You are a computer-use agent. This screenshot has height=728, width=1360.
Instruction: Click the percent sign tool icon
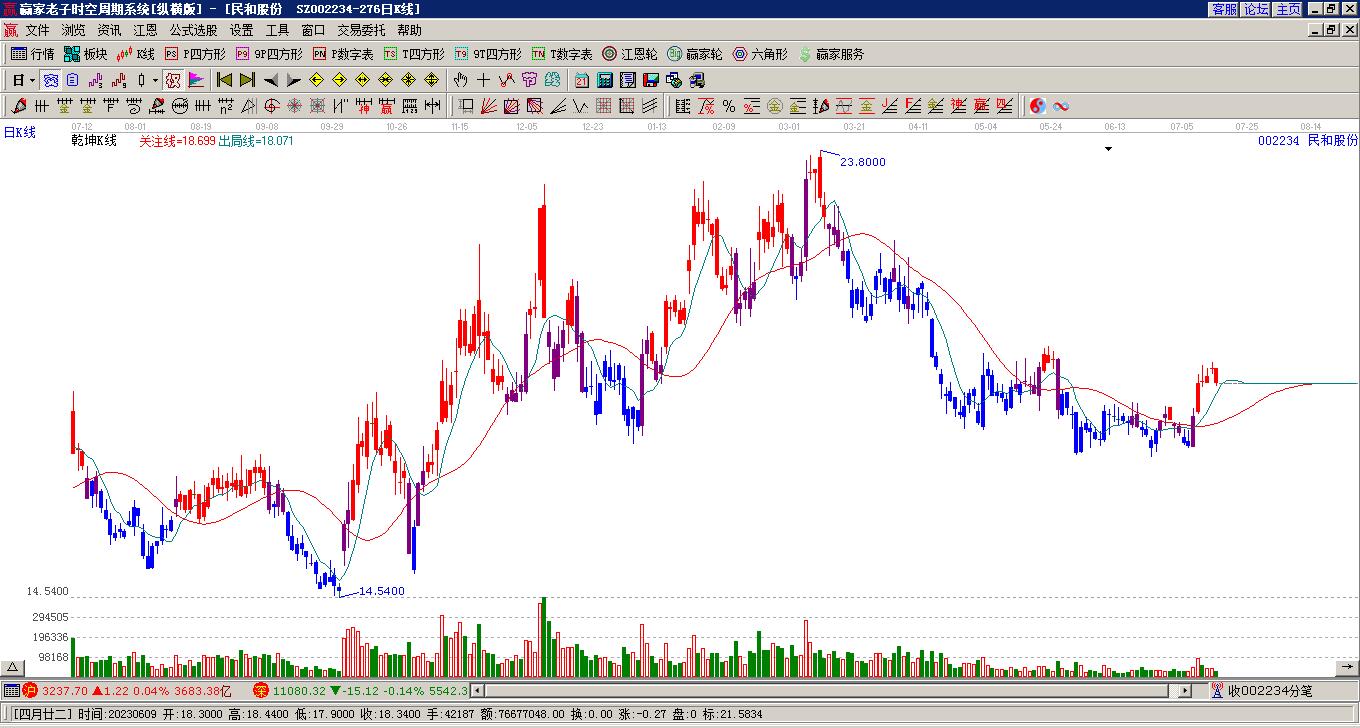(729, 106)
